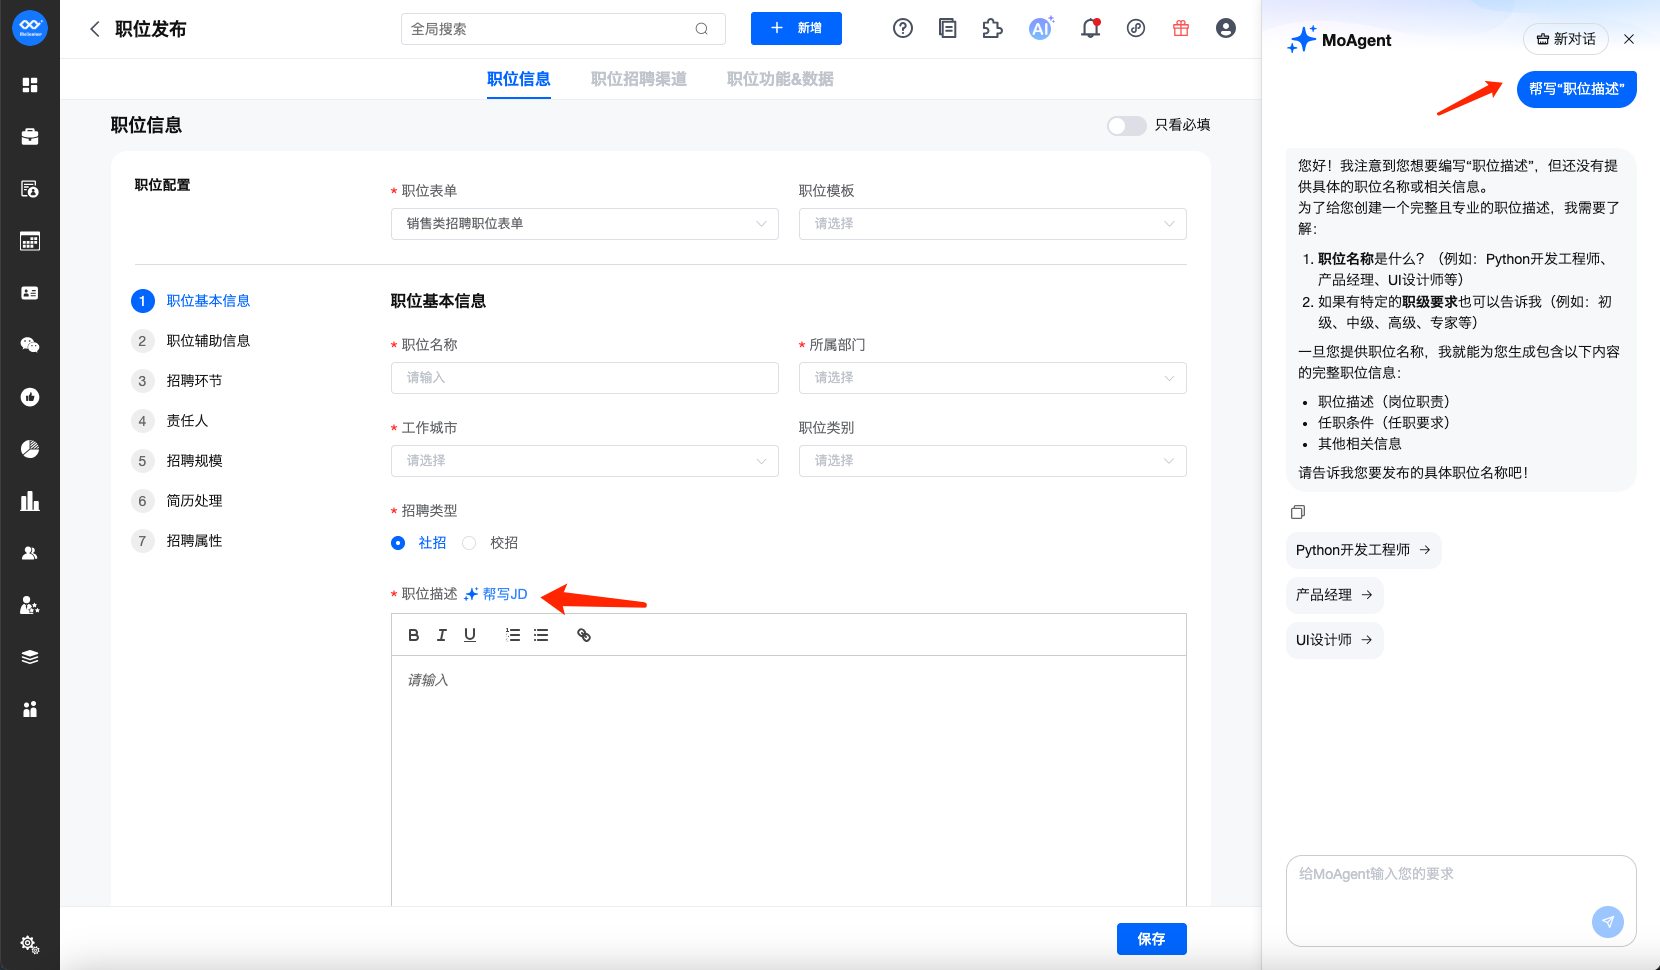Open the stacked layers icon in sidebar
Image resolution: width=1660 pixels, height=970 pixels.
point(30,657)
